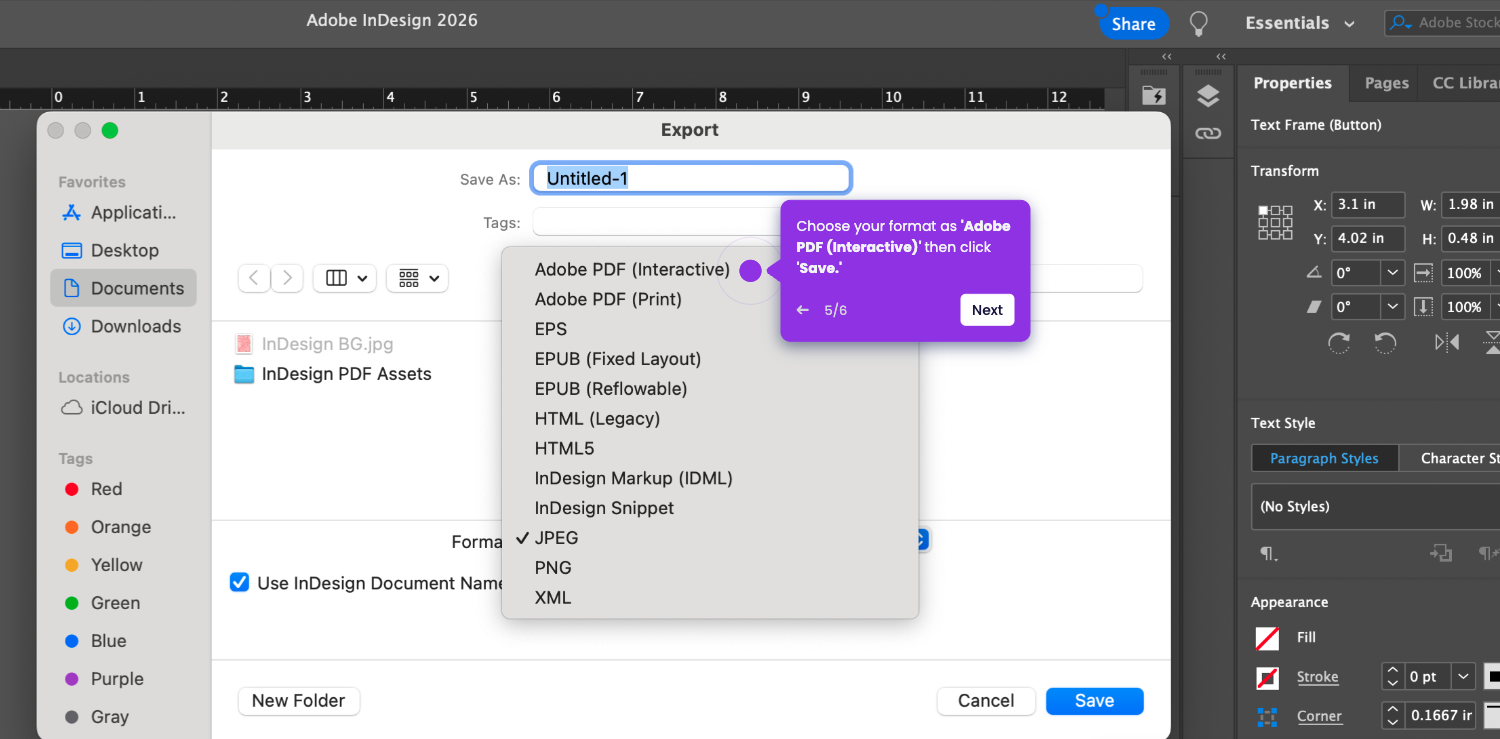
Task: Rotate 90° clockwise in Transform
Action: [1339, 343]
